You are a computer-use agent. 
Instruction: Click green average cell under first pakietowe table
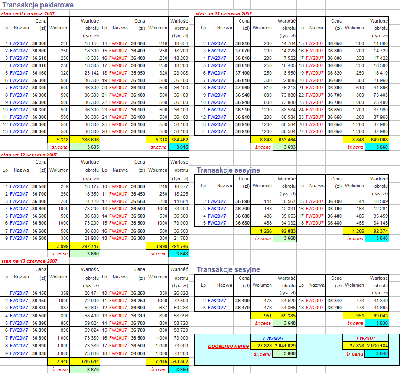[x=85, y=147]
